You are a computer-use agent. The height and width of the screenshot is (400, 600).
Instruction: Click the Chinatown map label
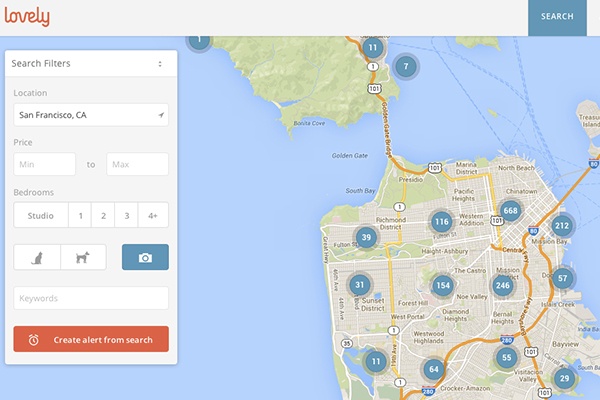pyautogui.click(x=522, y=191)
